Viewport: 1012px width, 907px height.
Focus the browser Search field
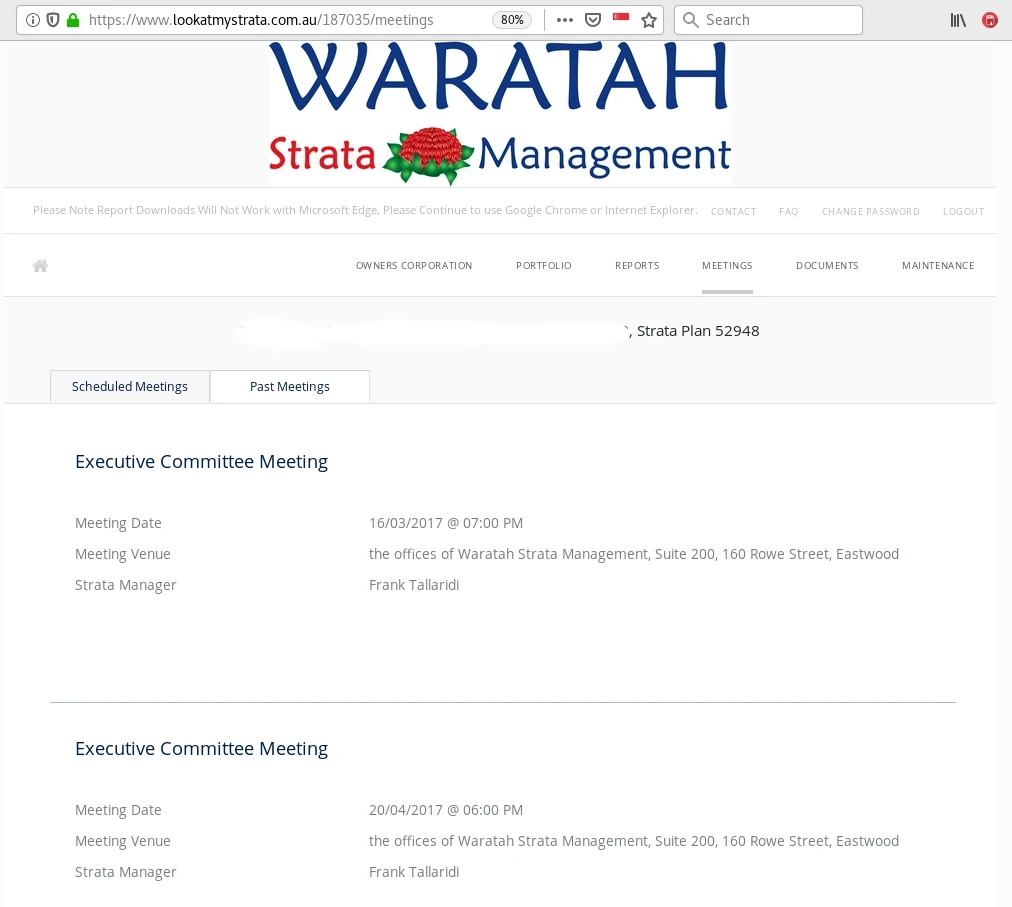coord(768,20)
